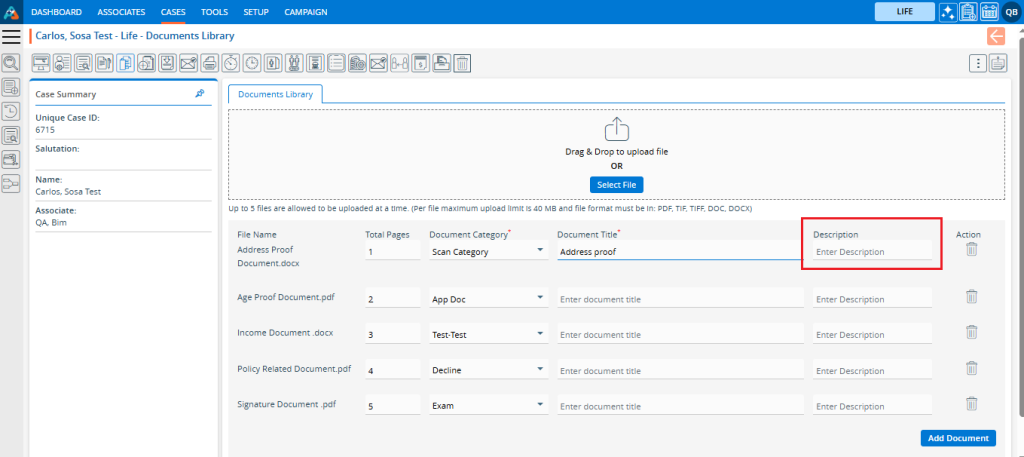Click the Description field for Address Proof
Image resolution: width=1024 pixels, height=457 pixels.
(872, 252)
